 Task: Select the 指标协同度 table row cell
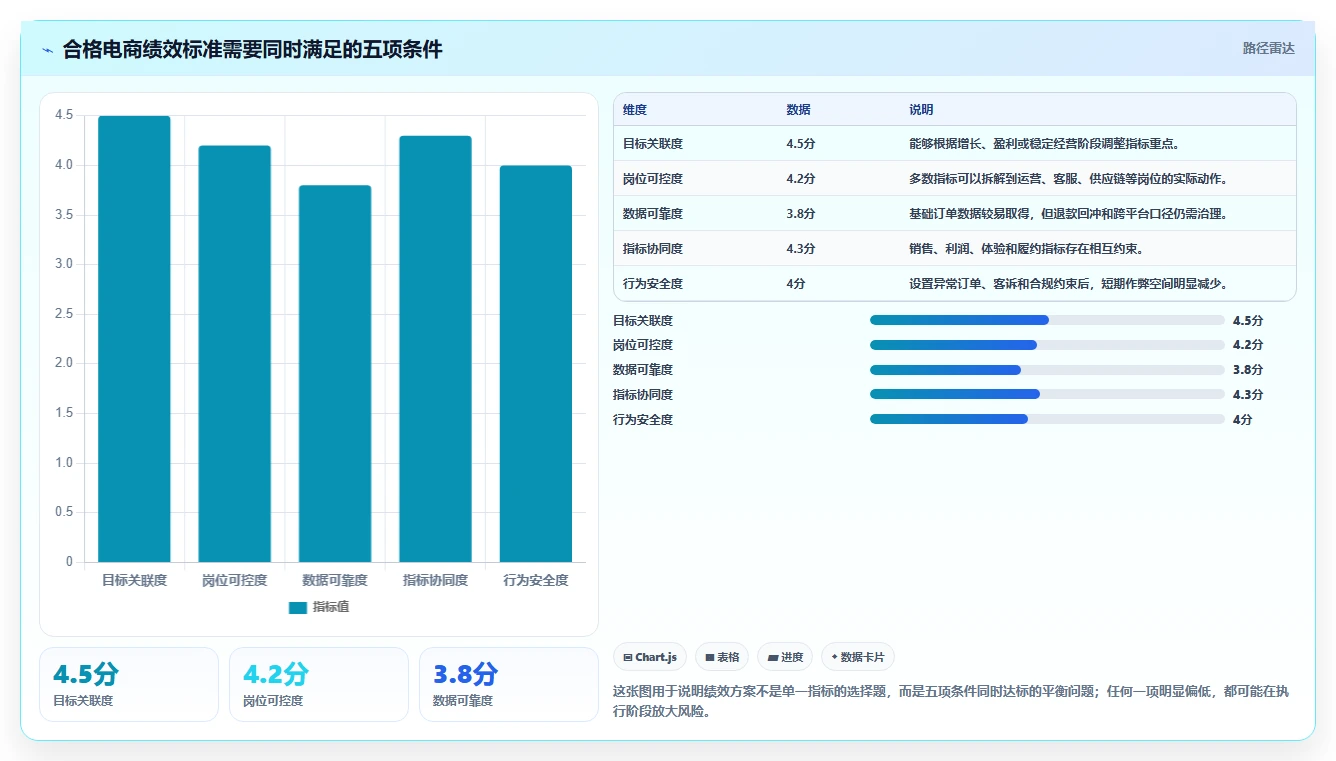653,249
